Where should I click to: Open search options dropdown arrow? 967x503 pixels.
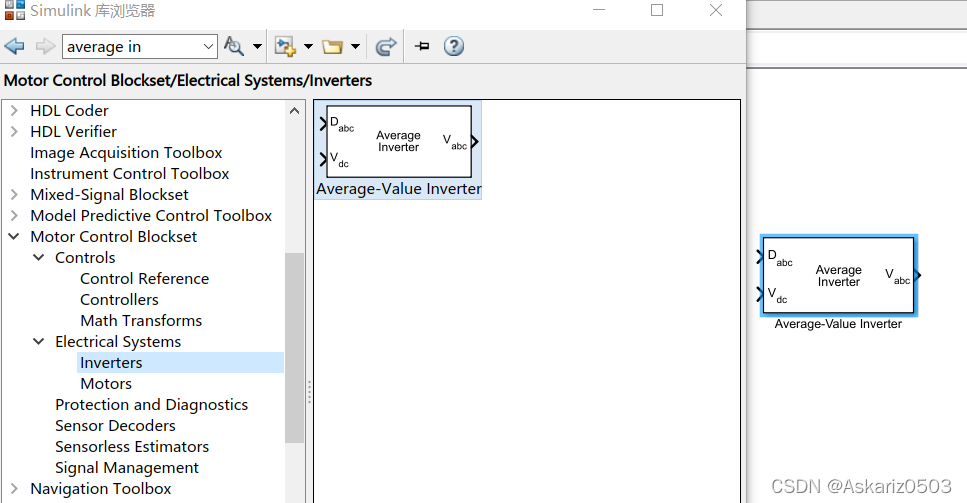point(257,46)
